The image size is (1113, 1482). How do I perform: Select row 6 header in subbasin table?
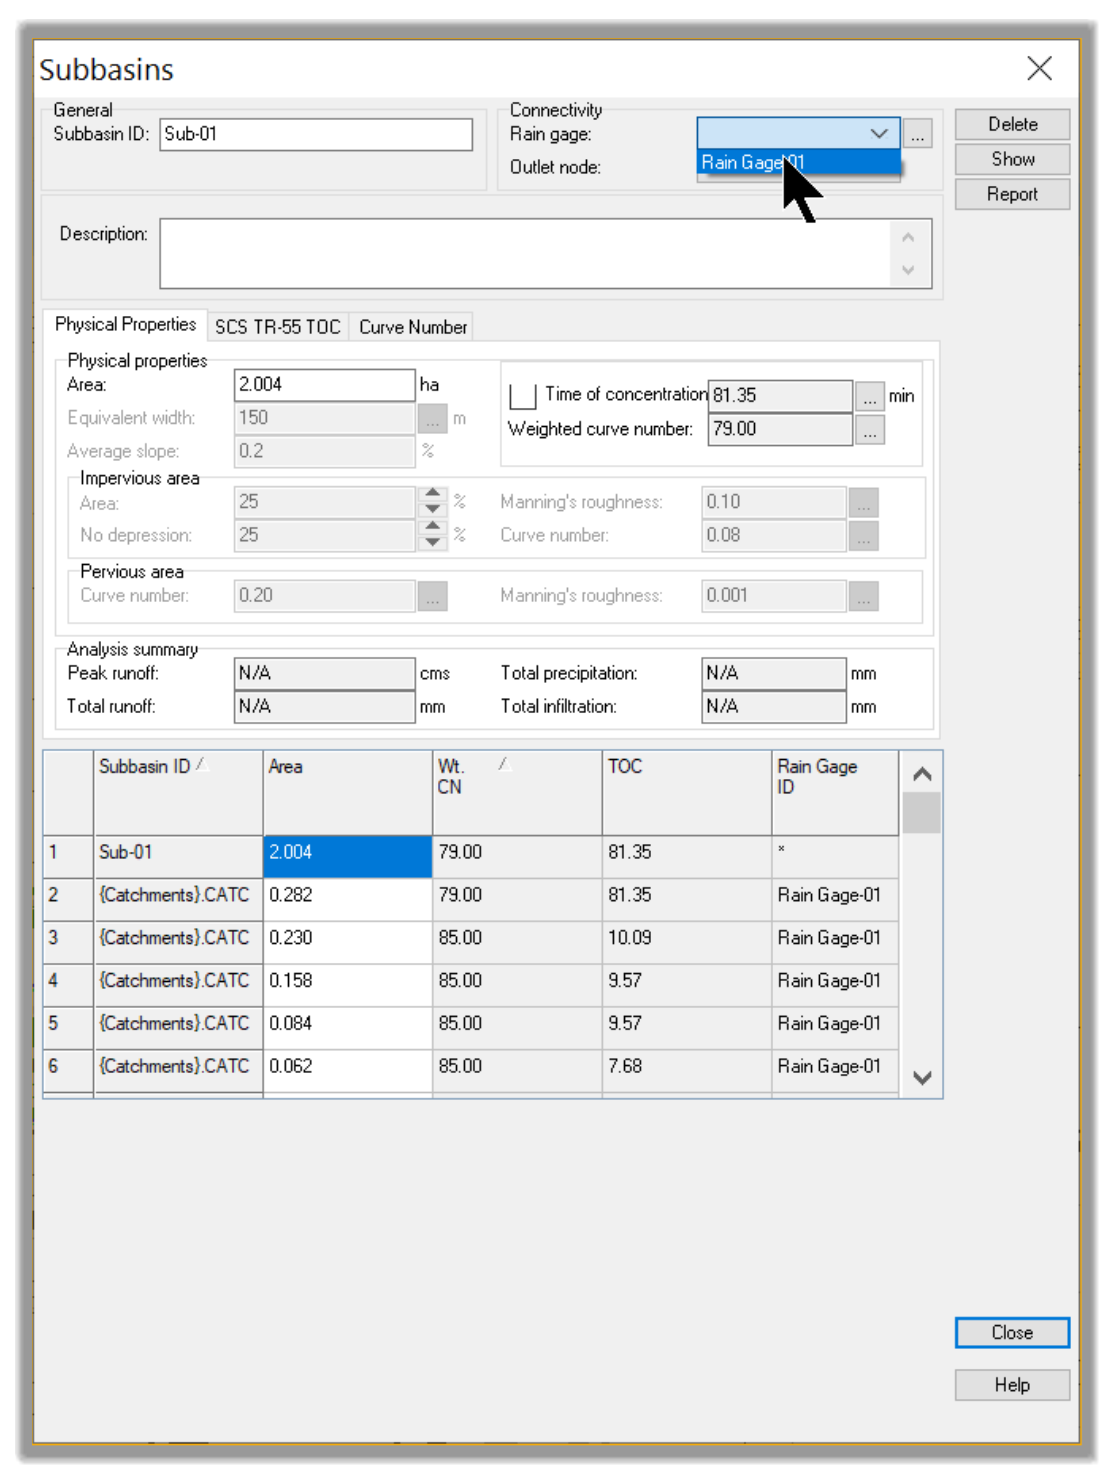68,1071
